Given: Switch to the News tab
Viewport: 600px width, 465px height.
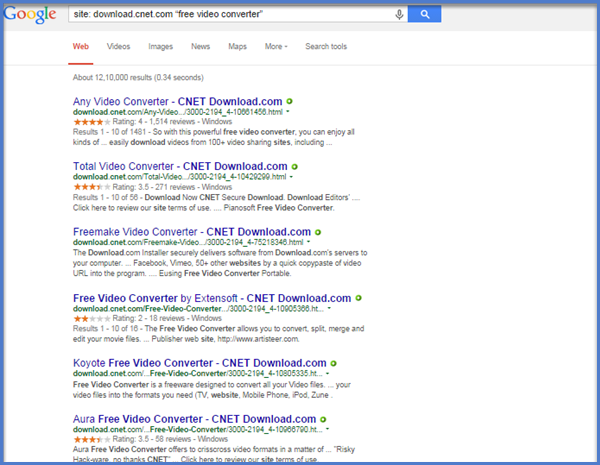Looking at the screenshot, I should (201, 47).
